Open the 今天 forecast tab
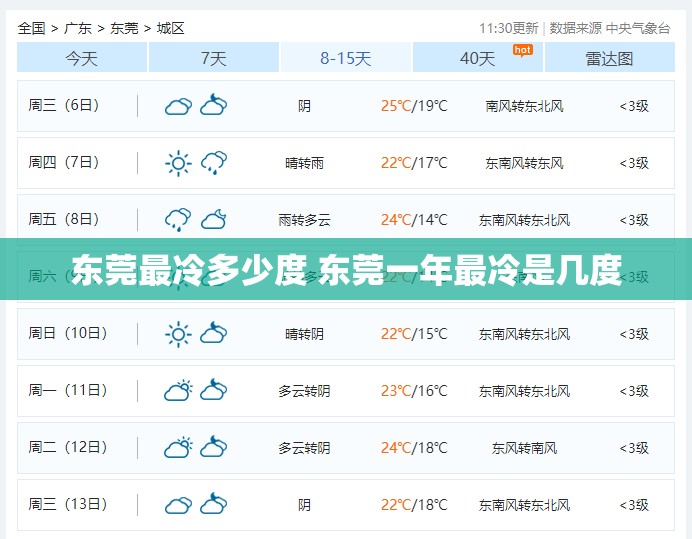This screenshot has width=692, height=539. pos(82,57)
